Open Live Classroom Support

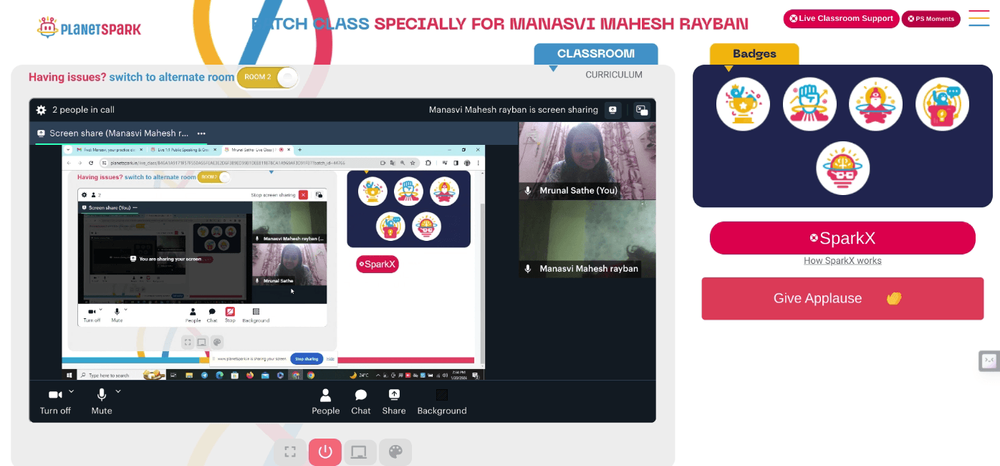tap(841, 18)
